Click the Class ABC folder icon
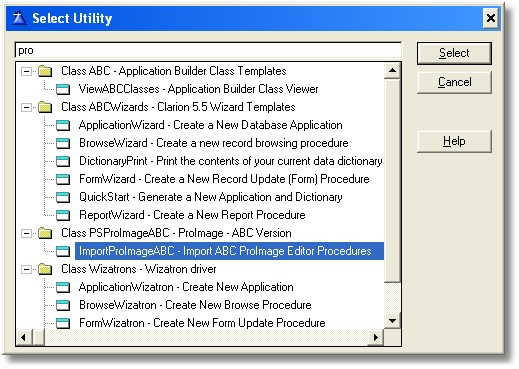 (45, 71)
